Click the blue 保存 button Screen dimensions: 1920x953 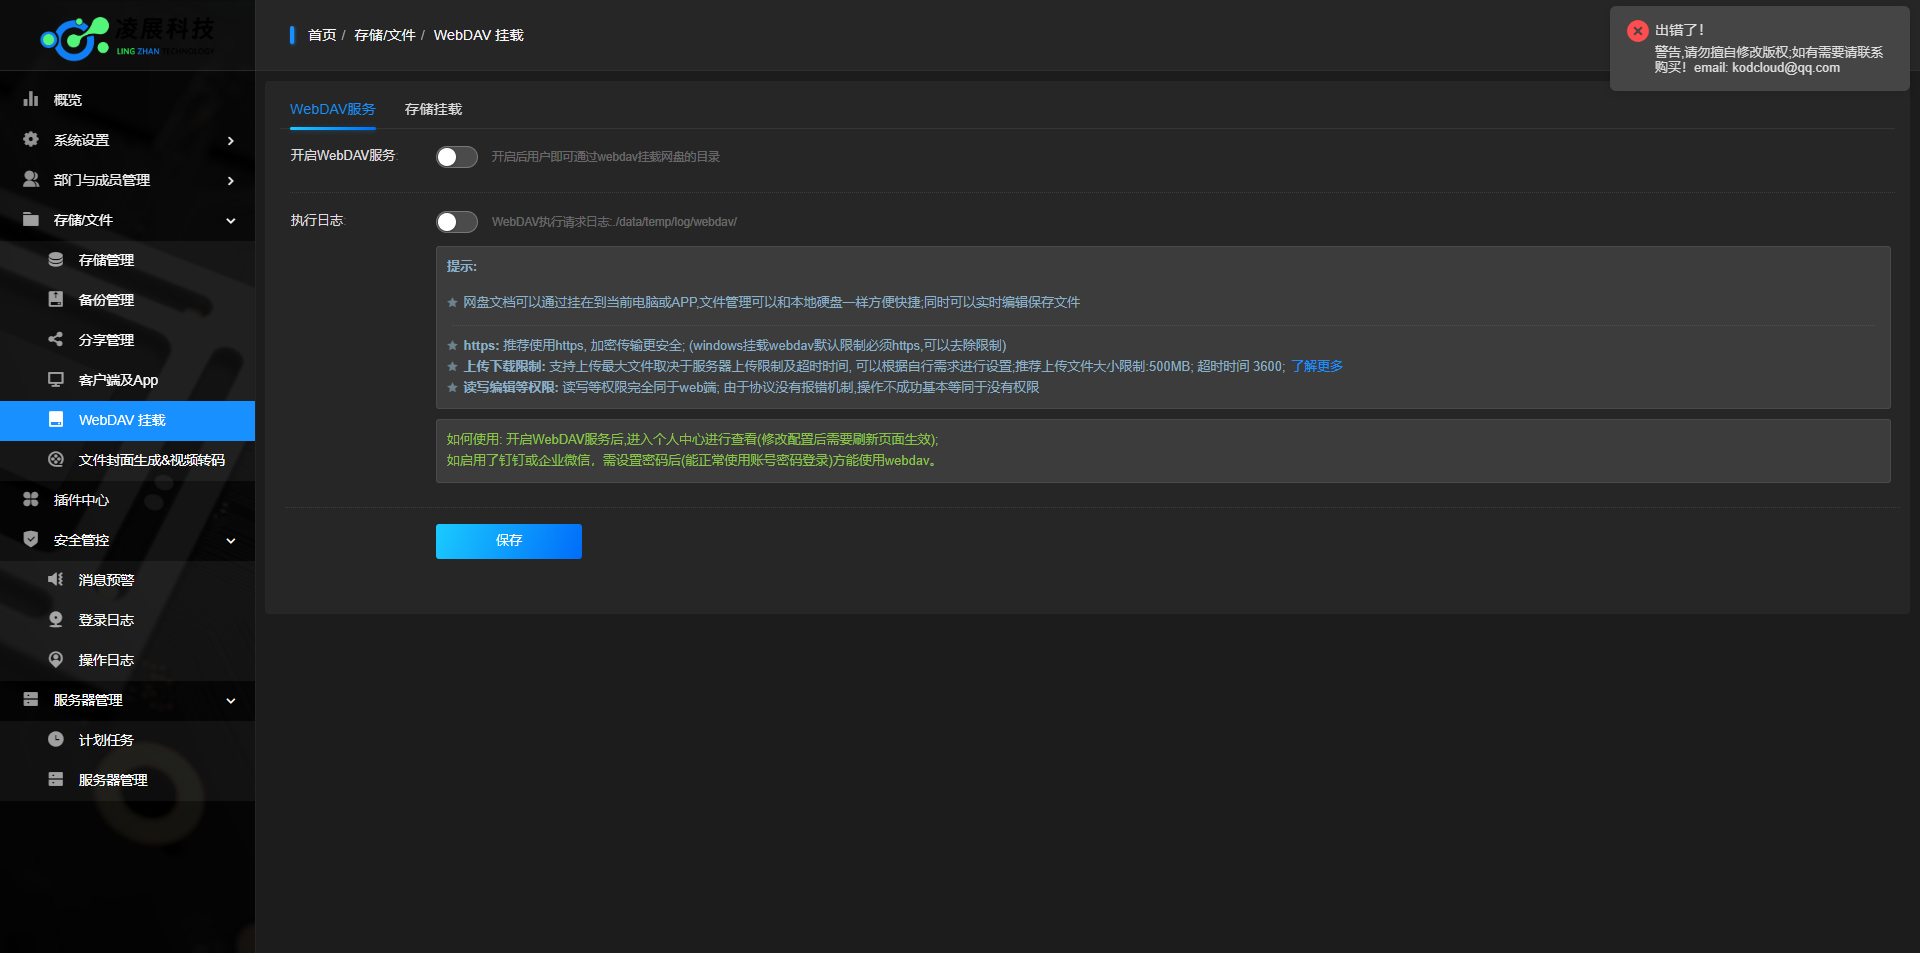click(508, 541)
